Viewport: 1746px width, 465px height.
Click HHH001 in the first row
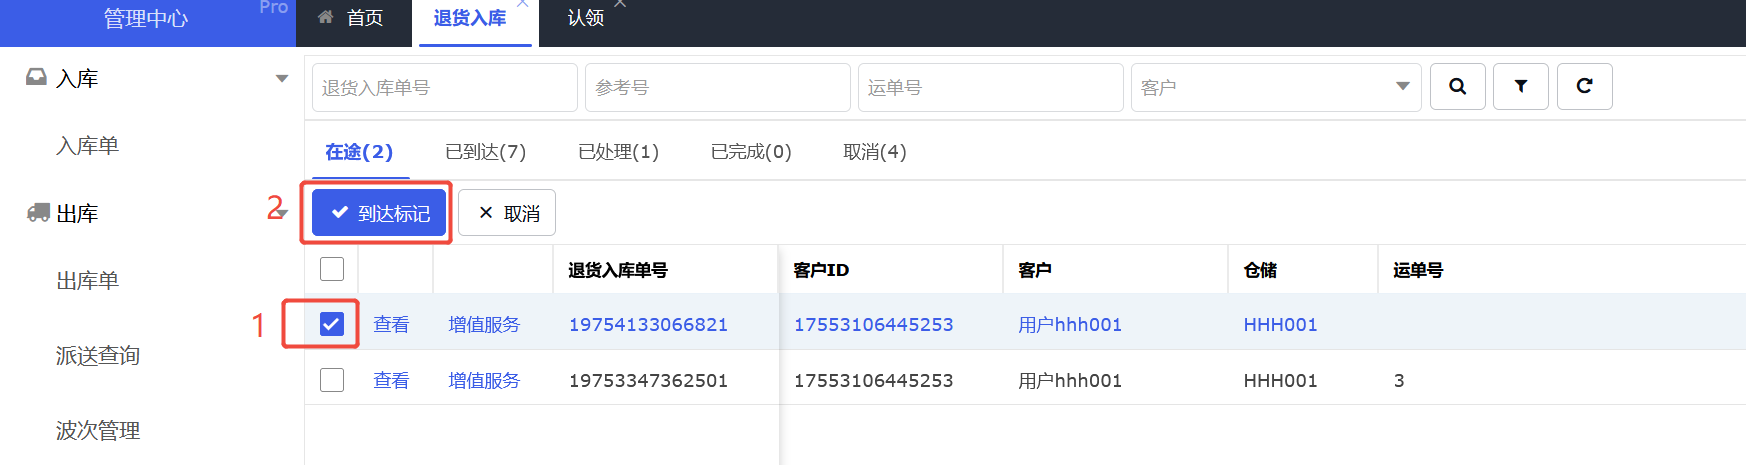point(1280,324)
